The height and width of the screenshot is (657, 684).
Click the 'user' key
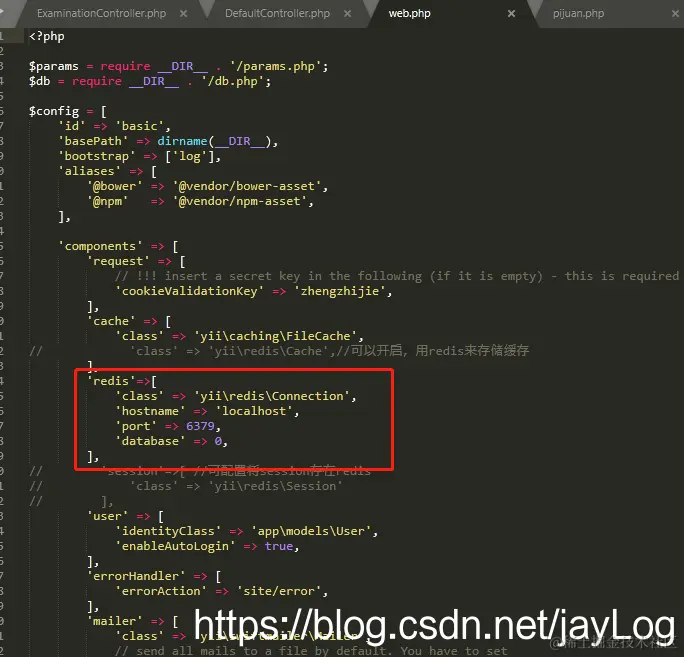coord(108,517)
